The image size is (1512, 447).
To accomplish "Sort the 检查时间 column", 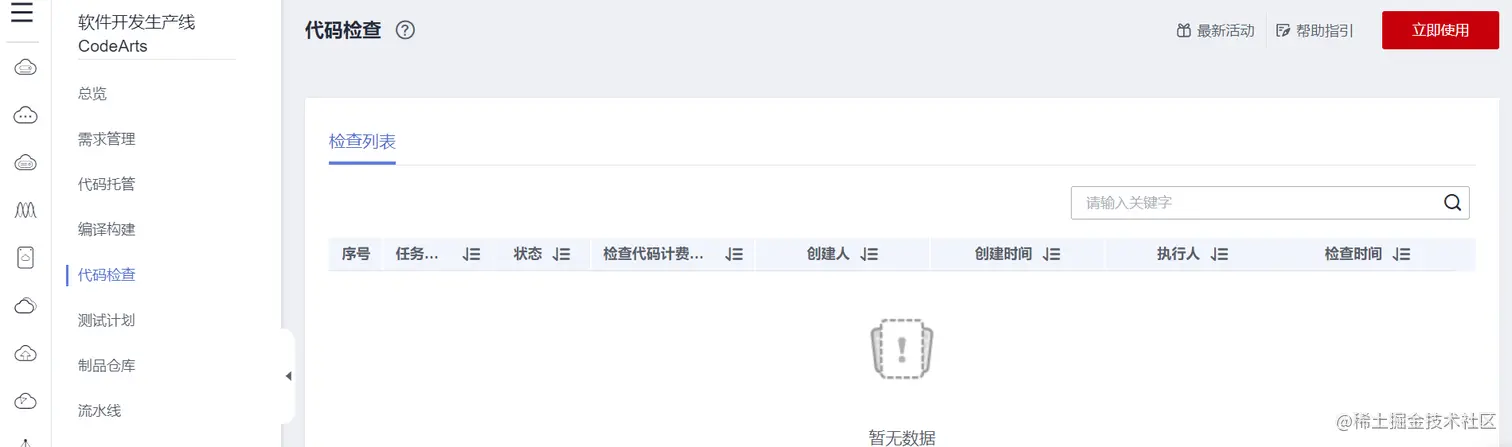I will click(x=1401, y=255).
